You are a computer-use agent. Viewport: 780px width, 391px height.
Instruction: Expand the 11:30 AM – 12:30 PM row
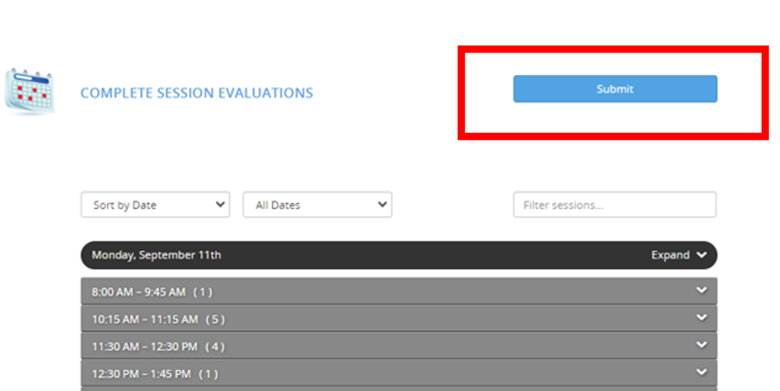(399, 346)
